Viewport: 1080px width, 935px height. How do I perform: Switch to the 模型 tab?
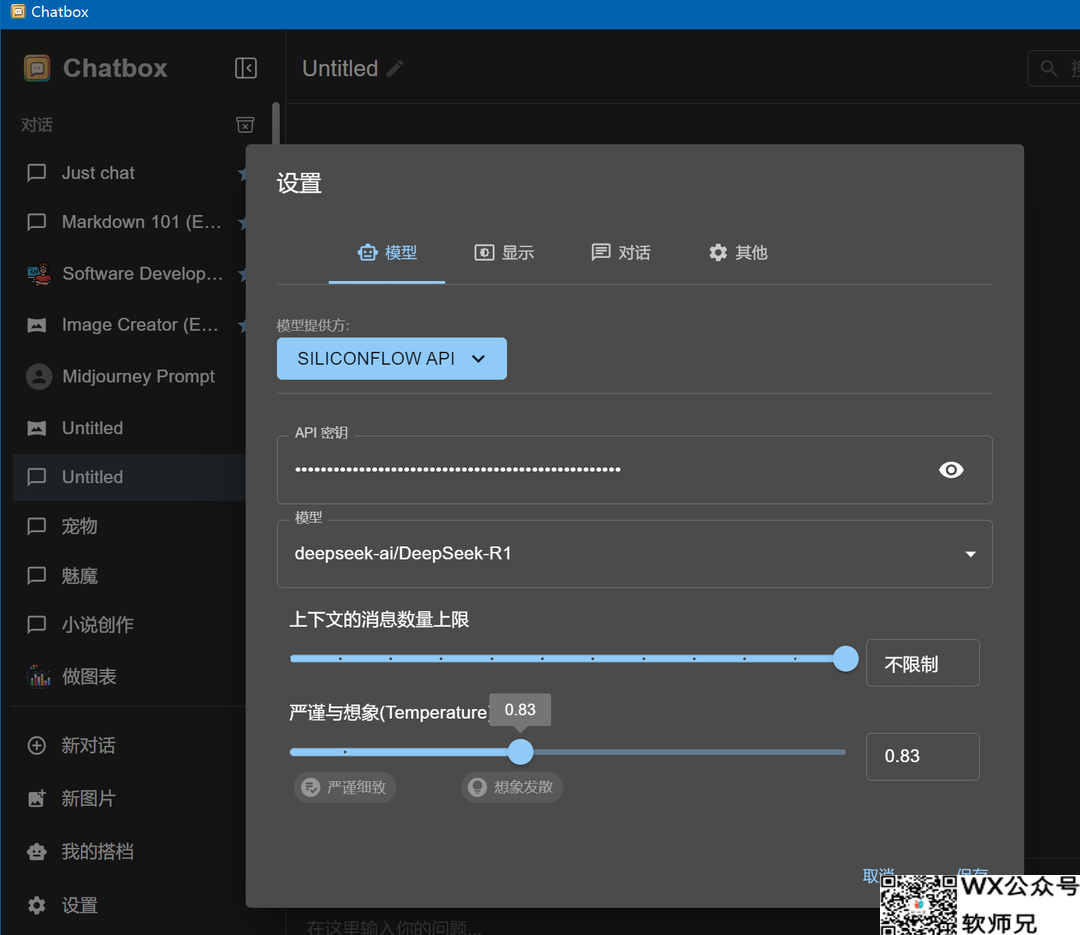[387, 253]
